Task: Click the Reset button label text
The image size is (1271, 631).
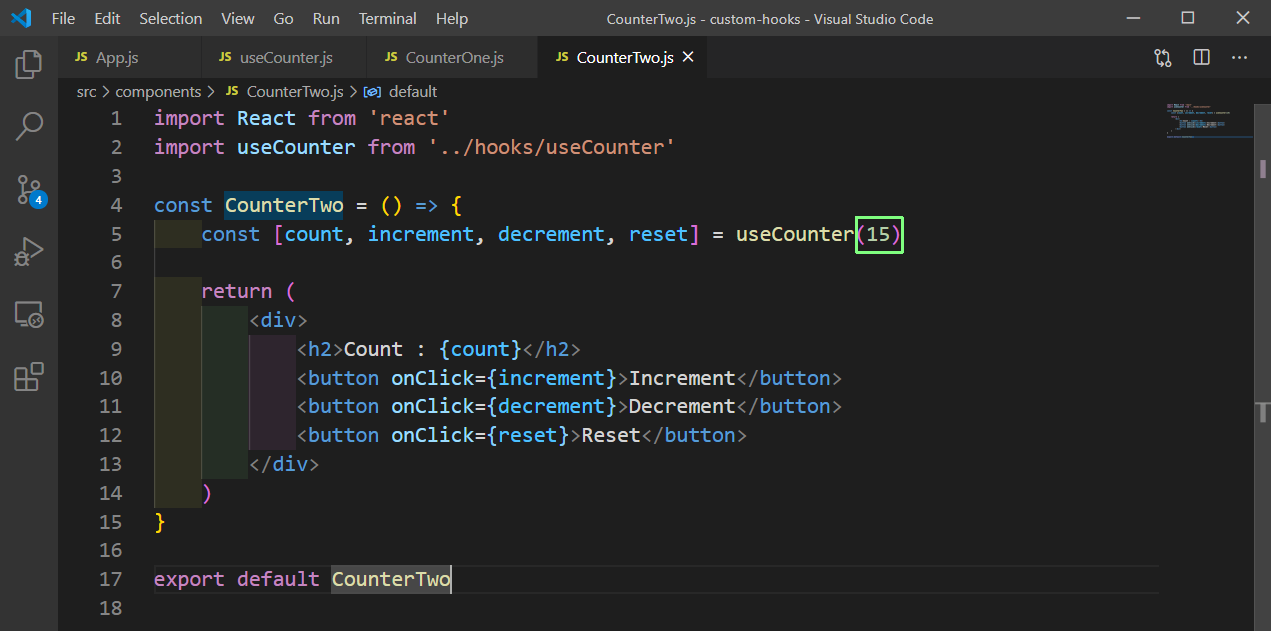Action: (611, 435)
